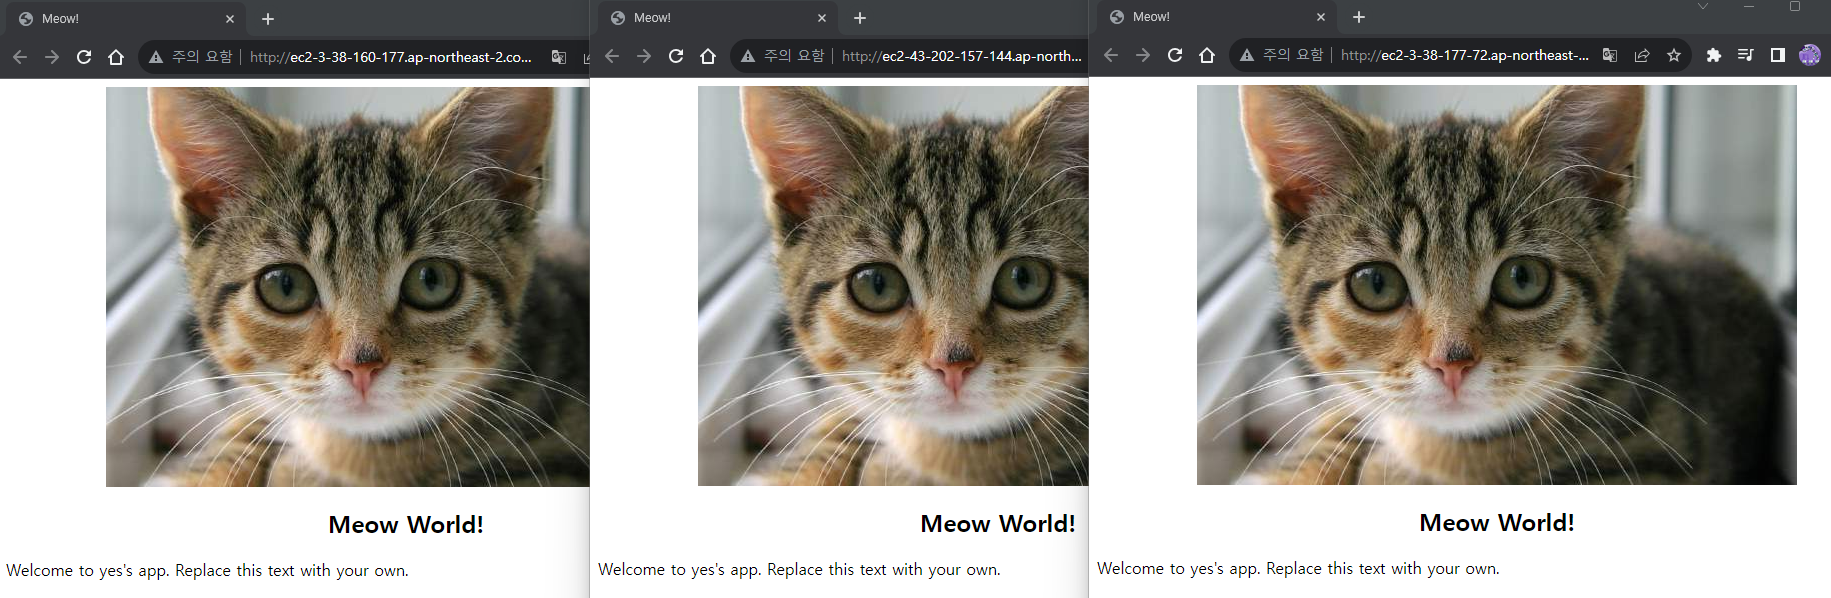Click the kitten photo in the left window

(348, 287)
